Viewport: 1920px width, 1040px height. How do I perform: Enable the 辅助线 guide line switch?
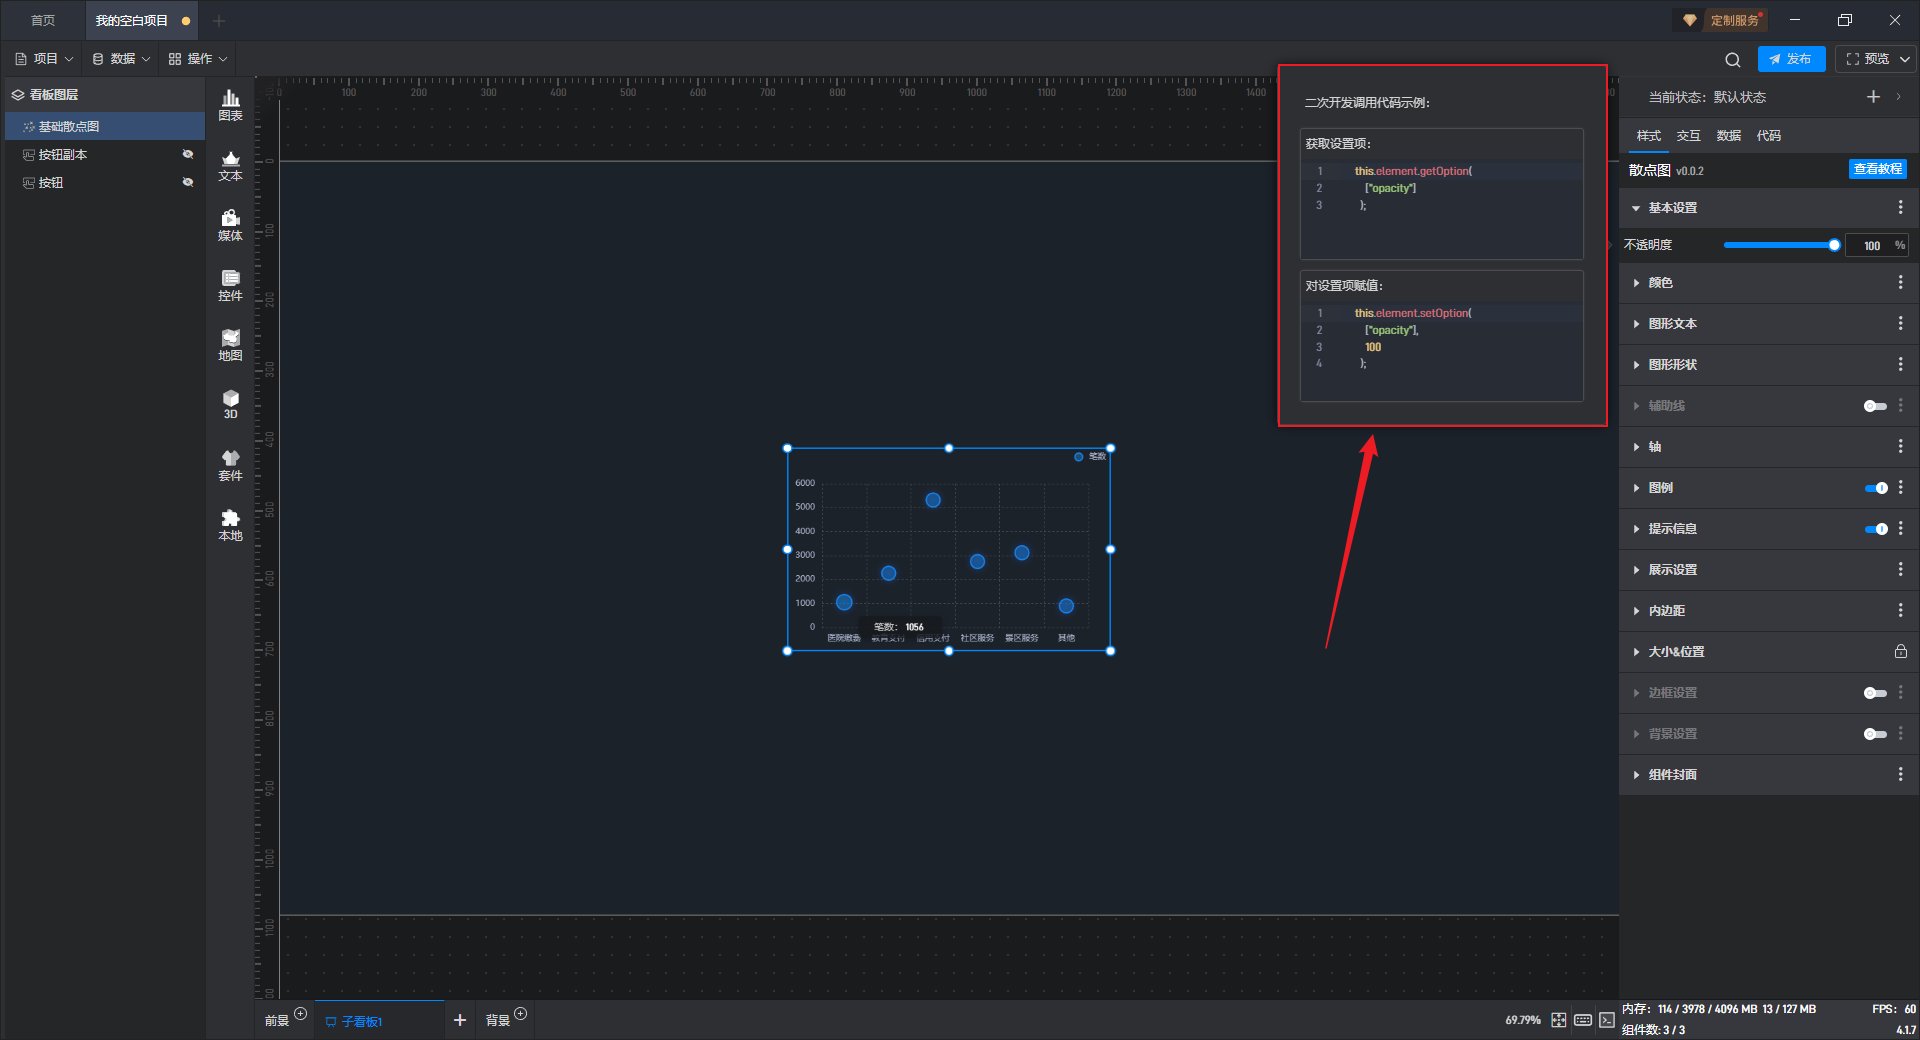click(1875, 406)
